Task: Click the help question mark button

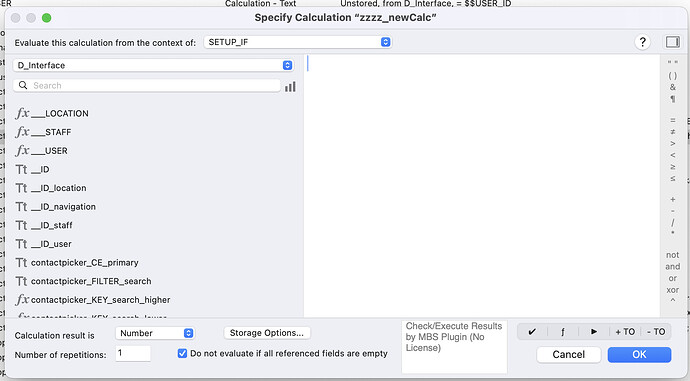Action: pos(642,42)
